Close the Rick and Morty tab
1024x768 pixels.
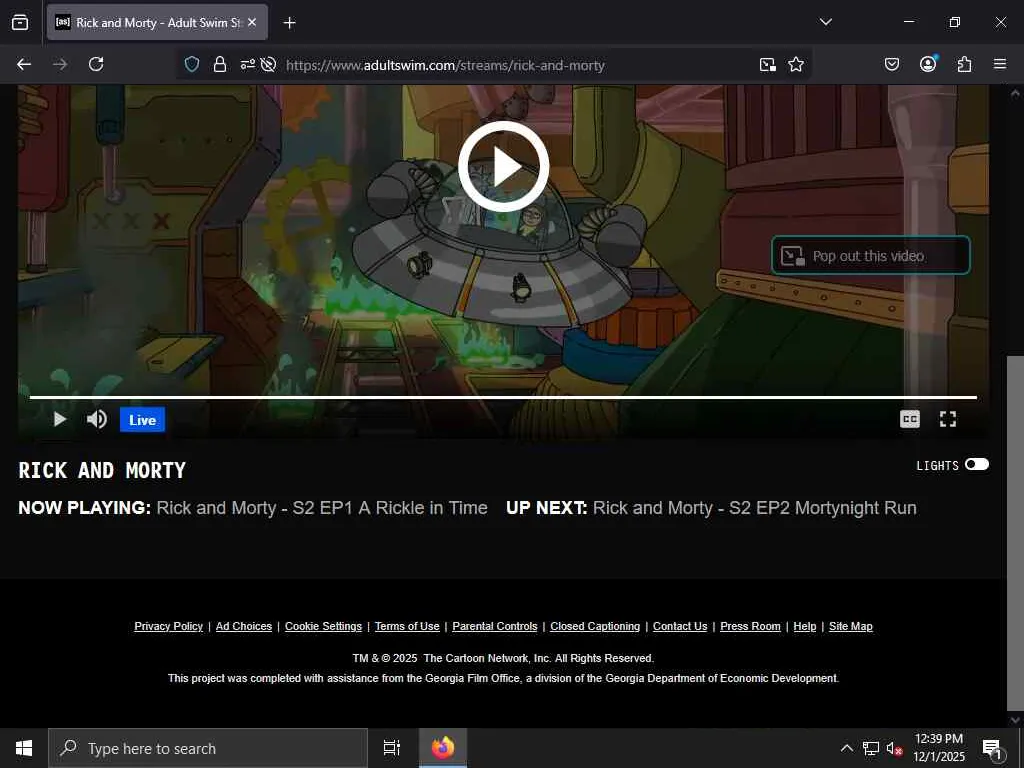(252, 22)
